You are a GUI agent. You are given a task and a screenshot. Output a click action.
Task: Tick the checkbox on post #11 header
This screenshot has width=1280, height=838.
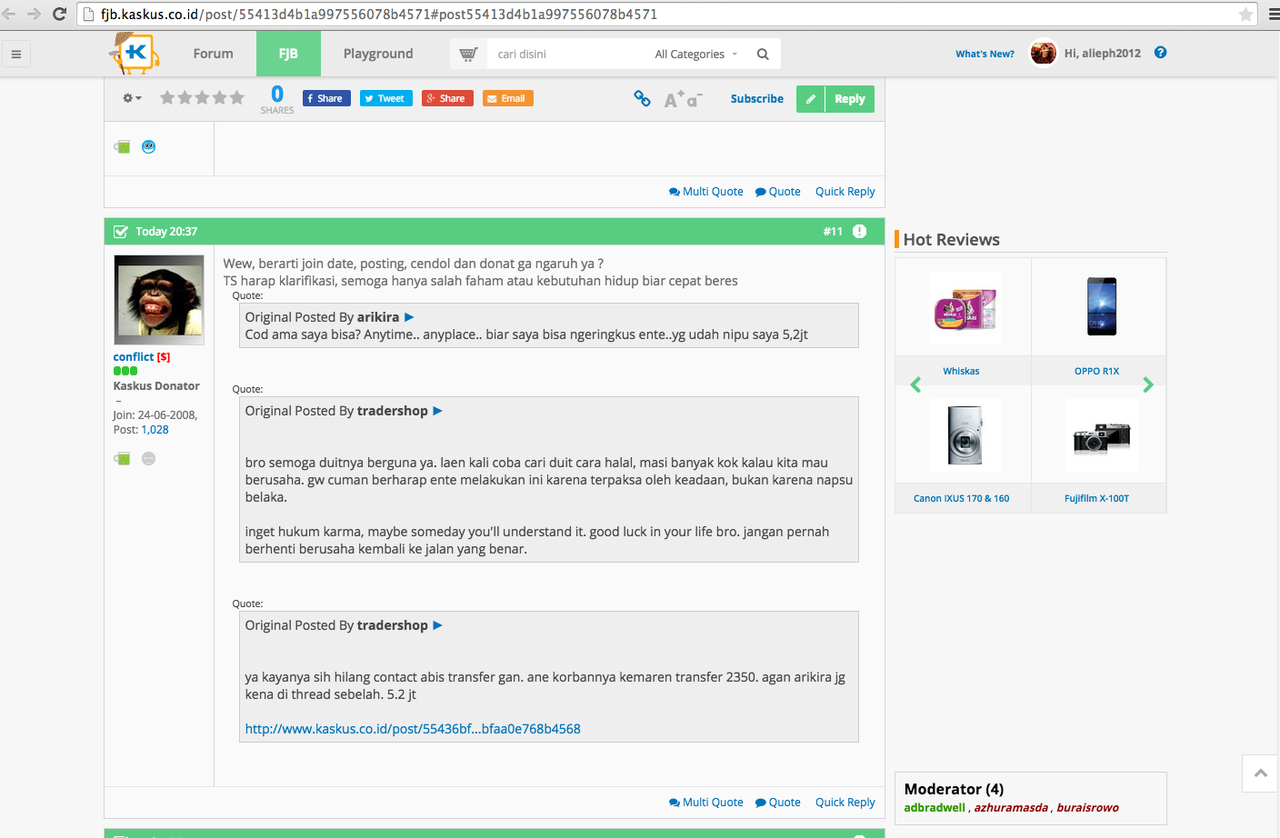coord(121,232)
